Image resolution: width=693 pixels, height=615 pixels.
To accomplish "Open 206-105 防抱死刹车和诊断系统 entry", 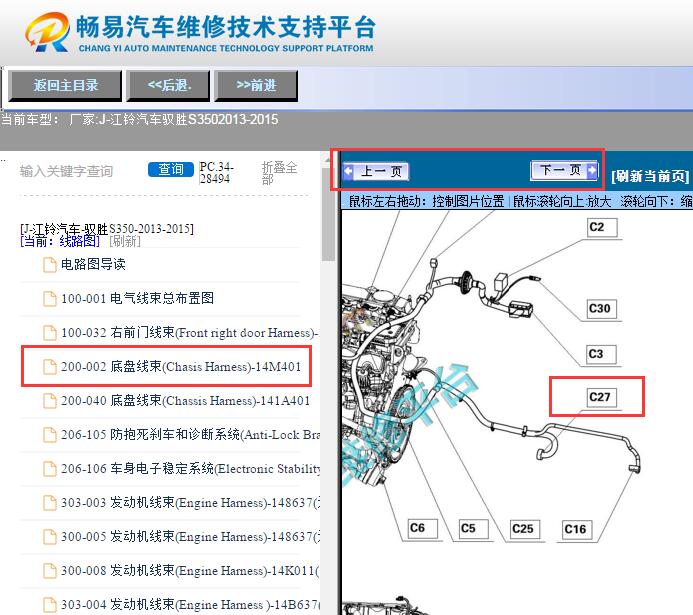I will coord(190,434).
